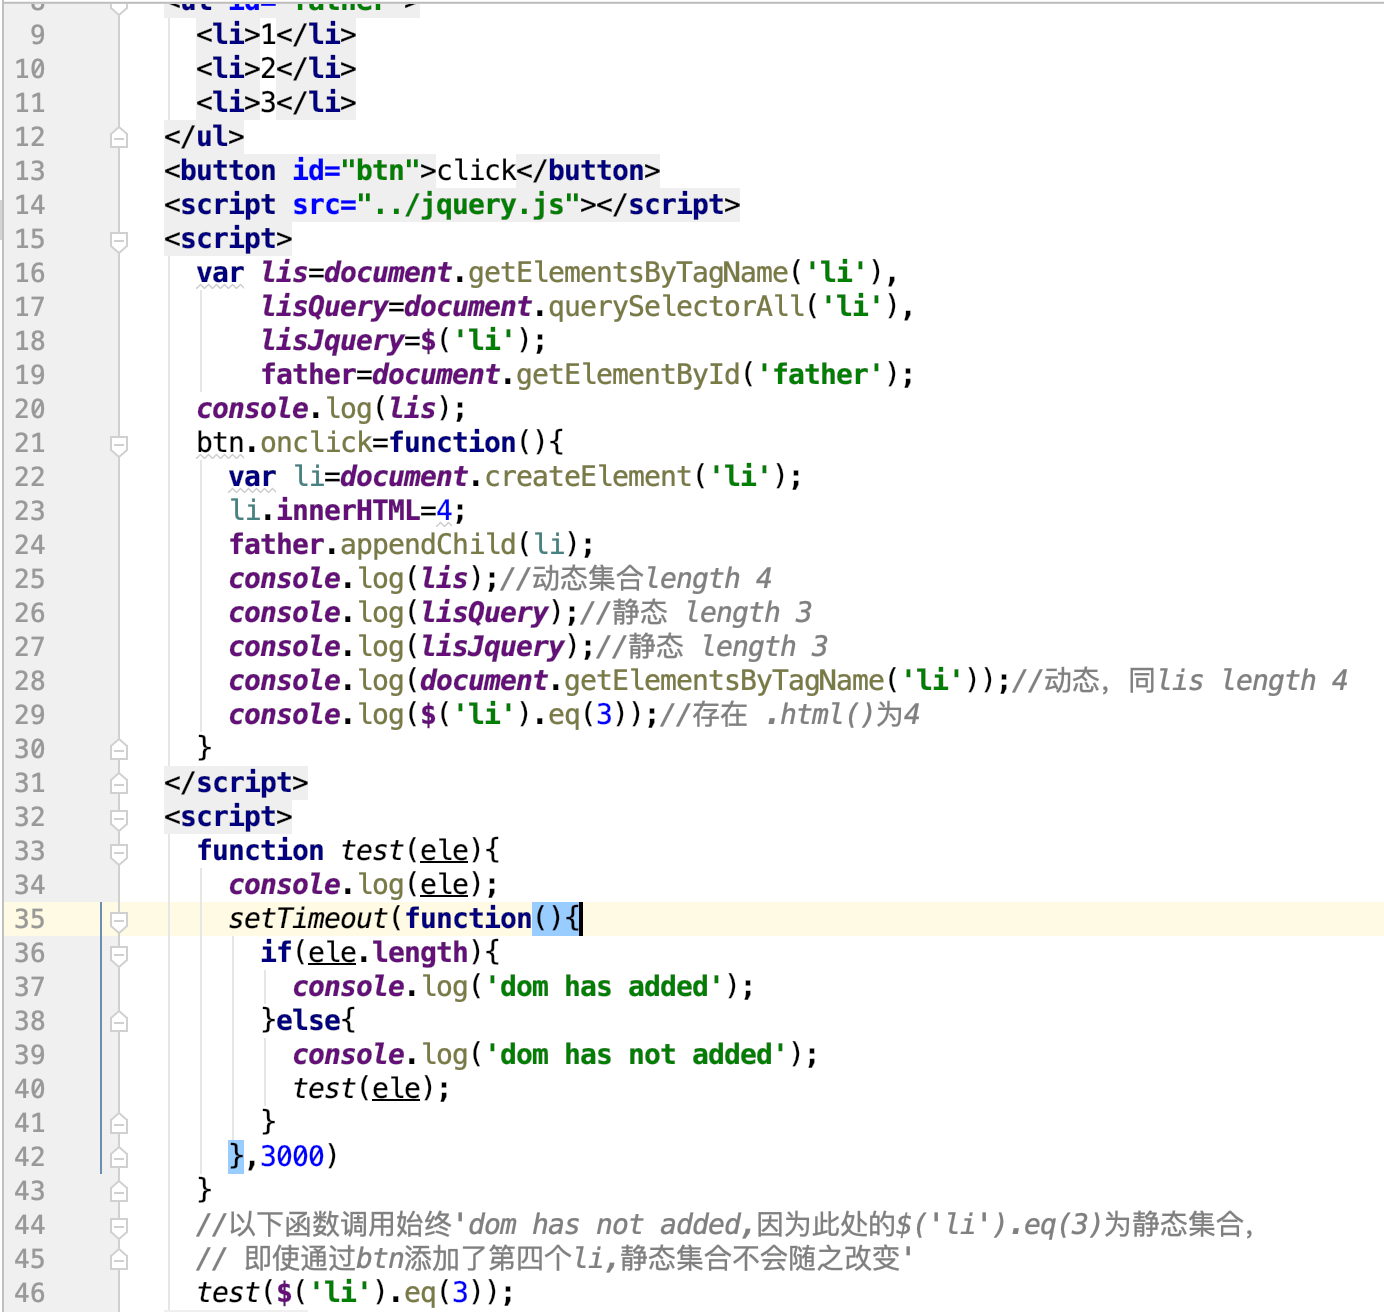This screenshot has width=1384, height=1312.
Task: Click innerHTML on line 23
Action: (x=348, y=511)
